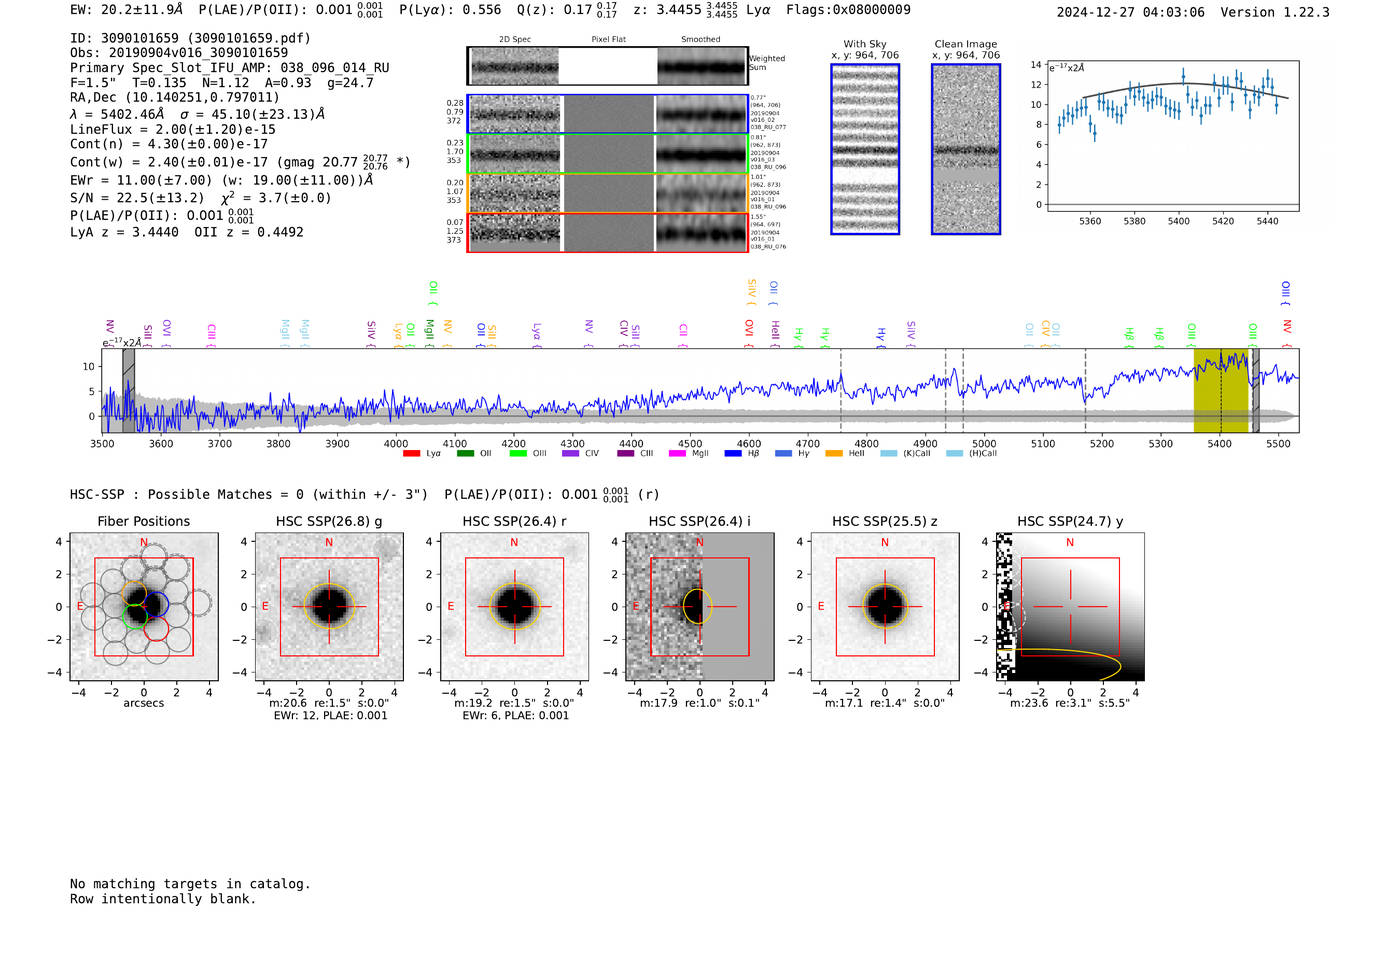Screen dimensions: 1400x953
Task: Click the (H)CaII legend swatch
Action: coord(954,454)
